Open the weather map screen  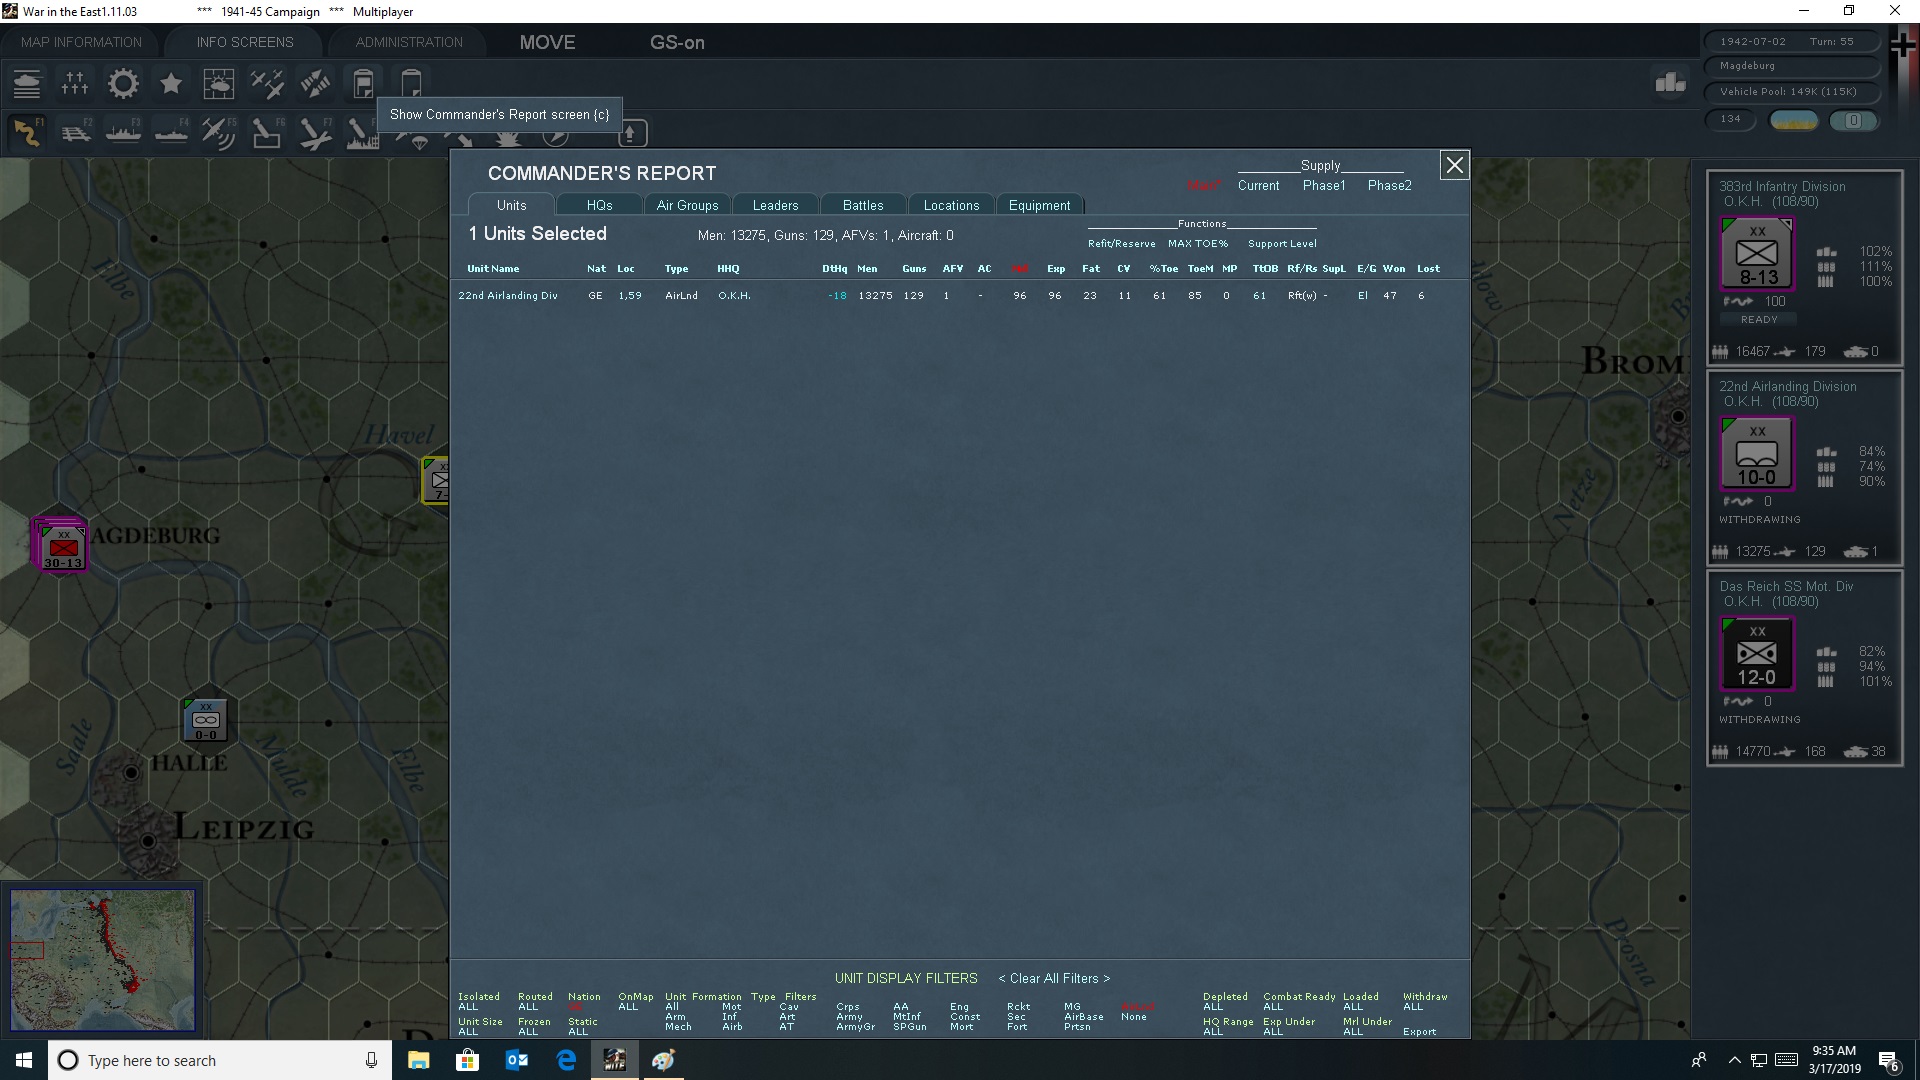(218, 83)
